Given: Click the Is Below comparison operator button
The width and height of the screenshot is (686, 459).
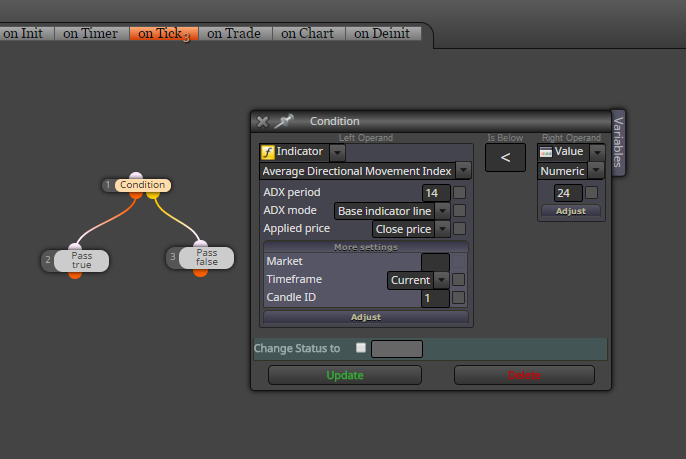Looking at the screenshot, I should click(x=505, y=158).
